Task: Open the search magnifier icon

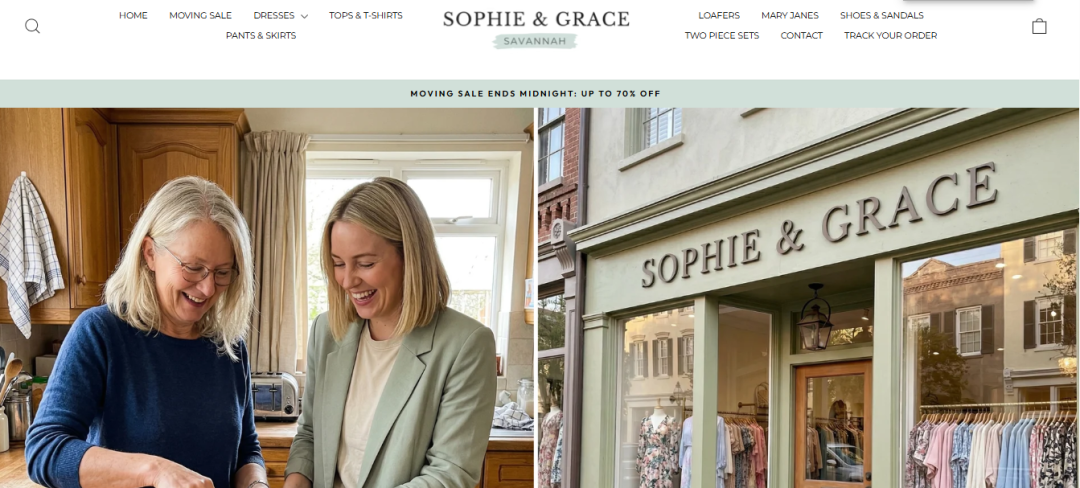Action: point(32,26)
